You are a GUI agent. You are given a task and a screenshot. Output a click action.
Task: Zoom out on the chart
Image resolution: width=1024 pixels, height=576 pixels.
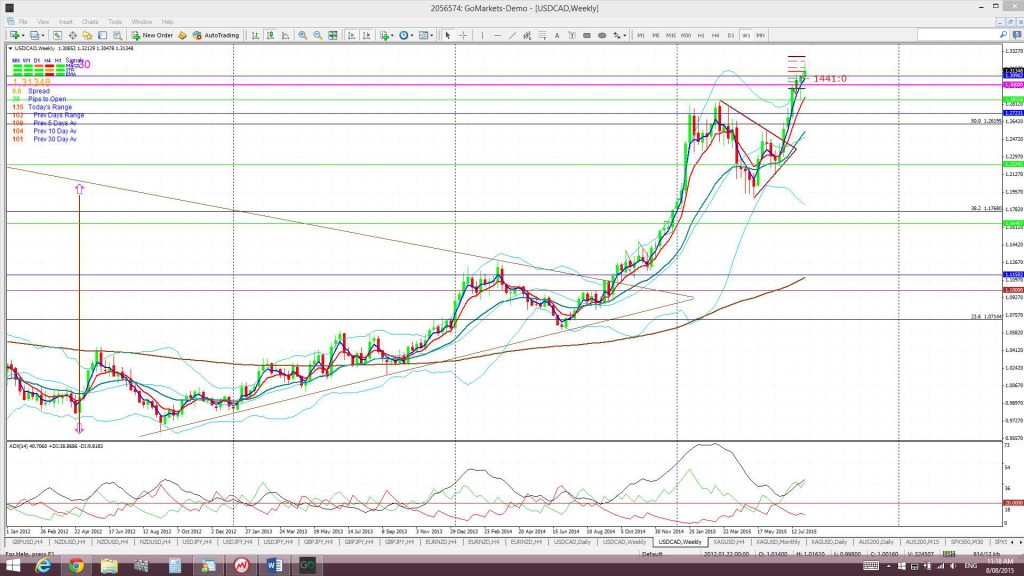(x=317, y=35)
